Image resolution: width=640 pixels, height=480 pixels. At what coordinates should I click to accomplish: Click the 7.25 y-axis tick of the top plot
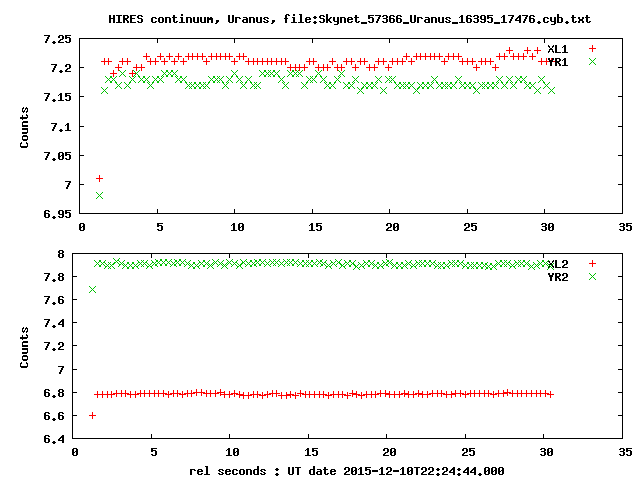(x=58, y=39)
